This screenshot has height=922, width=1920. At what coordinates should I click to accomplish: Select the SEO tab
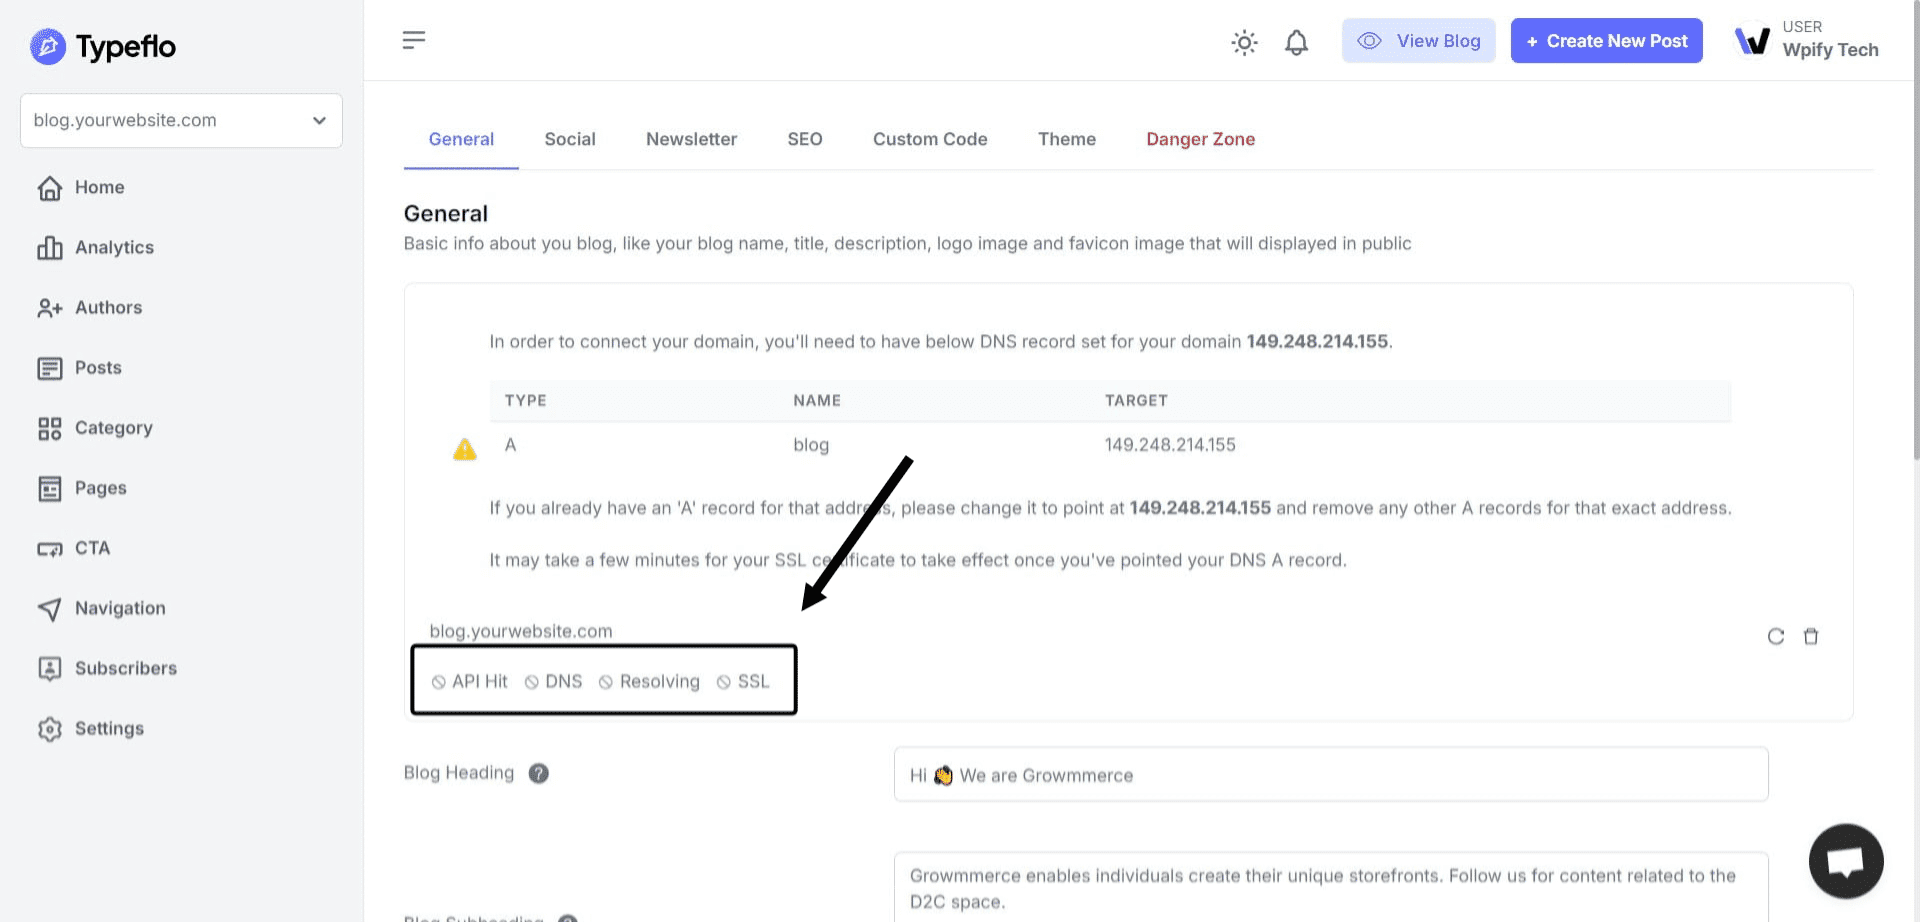pos(804,140)
